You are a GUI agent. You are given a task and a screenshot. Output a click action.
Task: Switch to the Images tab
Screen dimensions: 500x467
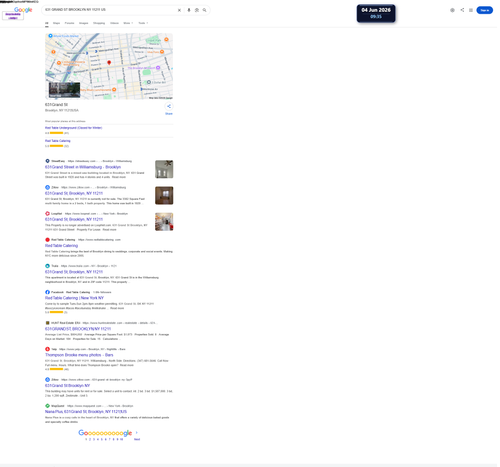pos(83,23)
